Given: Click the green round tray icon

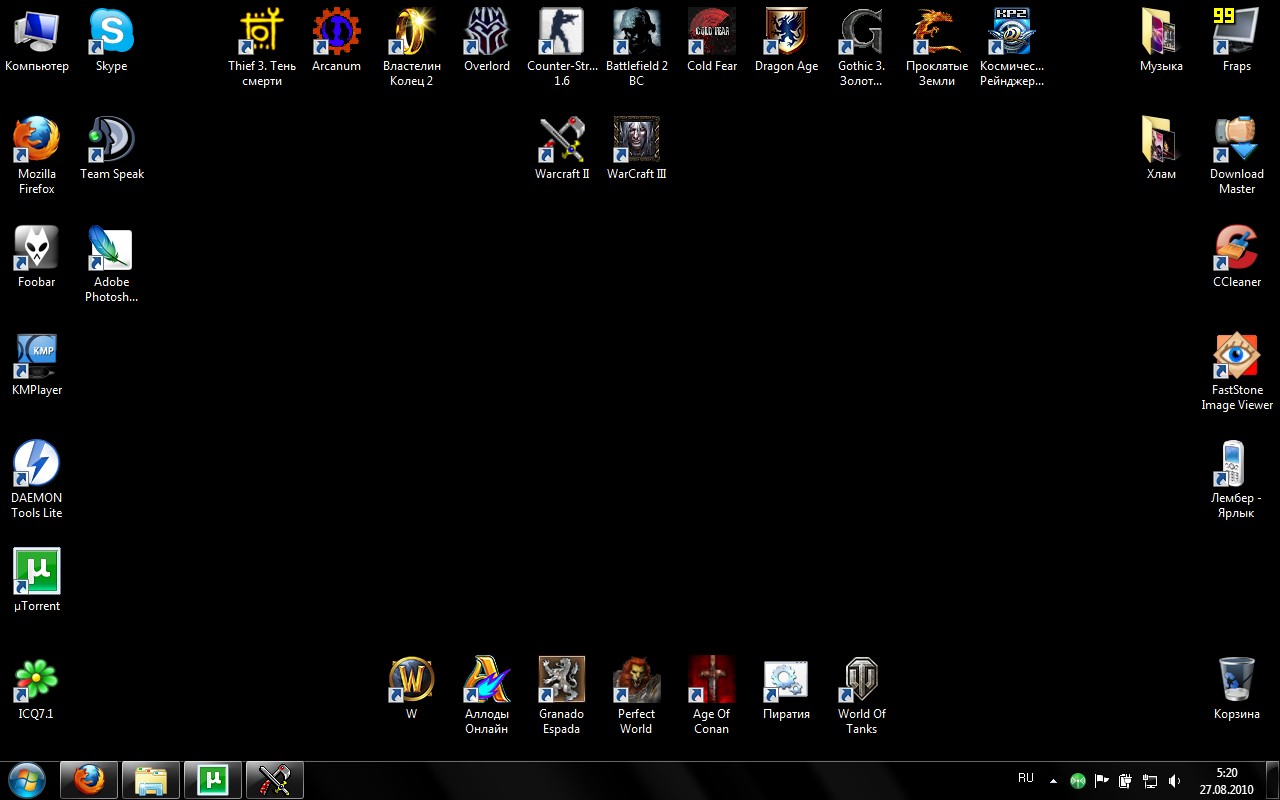Looking at the screenshot, I should pyautogui.click(x=1078, y=781).
